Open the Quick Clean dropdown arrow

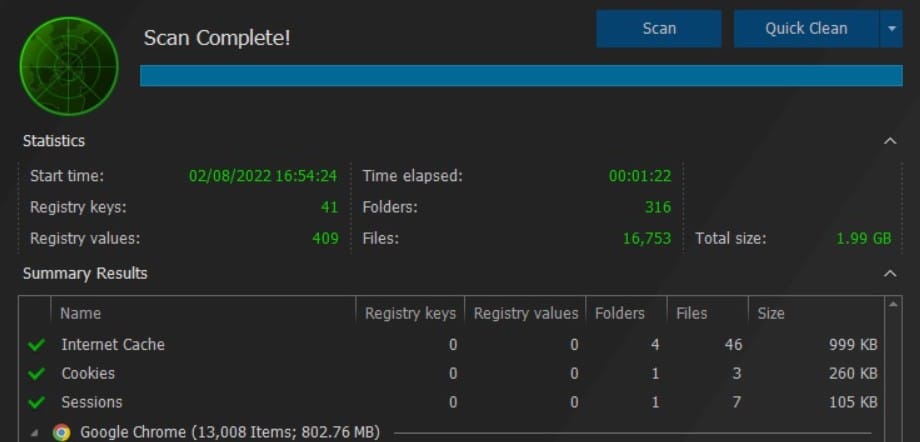tap(891, 28)
